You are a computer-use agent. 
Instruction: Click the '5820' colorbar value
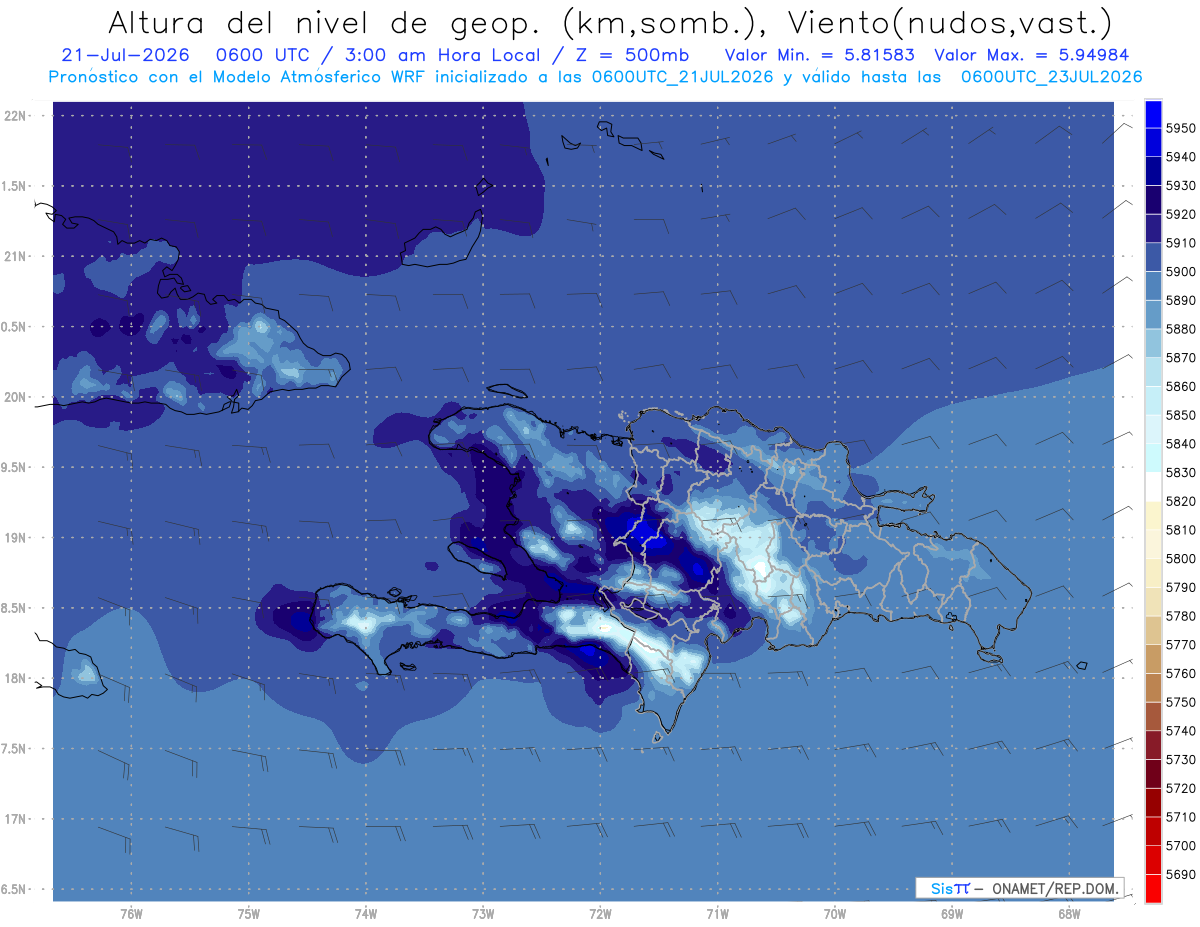click(x=1181, y=501)
